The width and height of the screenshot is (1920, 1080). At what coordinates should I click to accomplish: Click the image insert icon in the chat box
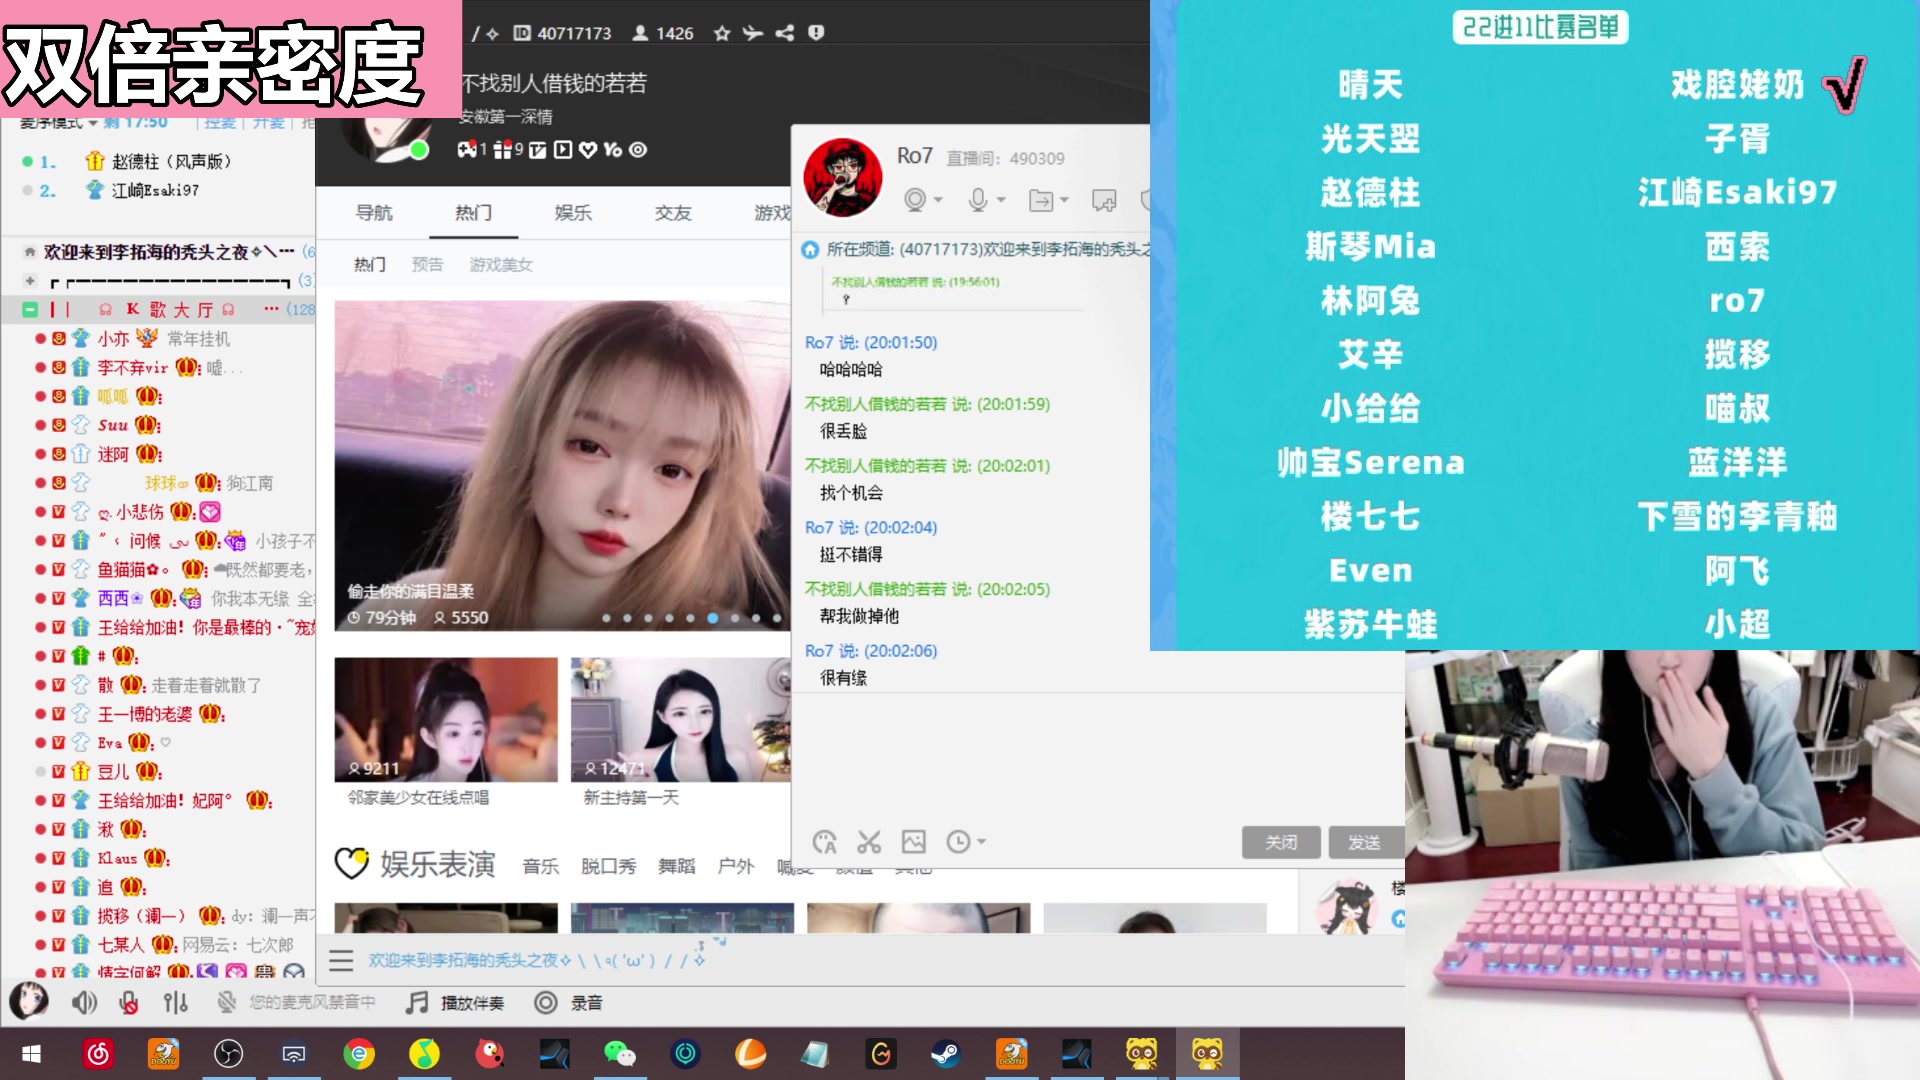(x=913, y=842)
